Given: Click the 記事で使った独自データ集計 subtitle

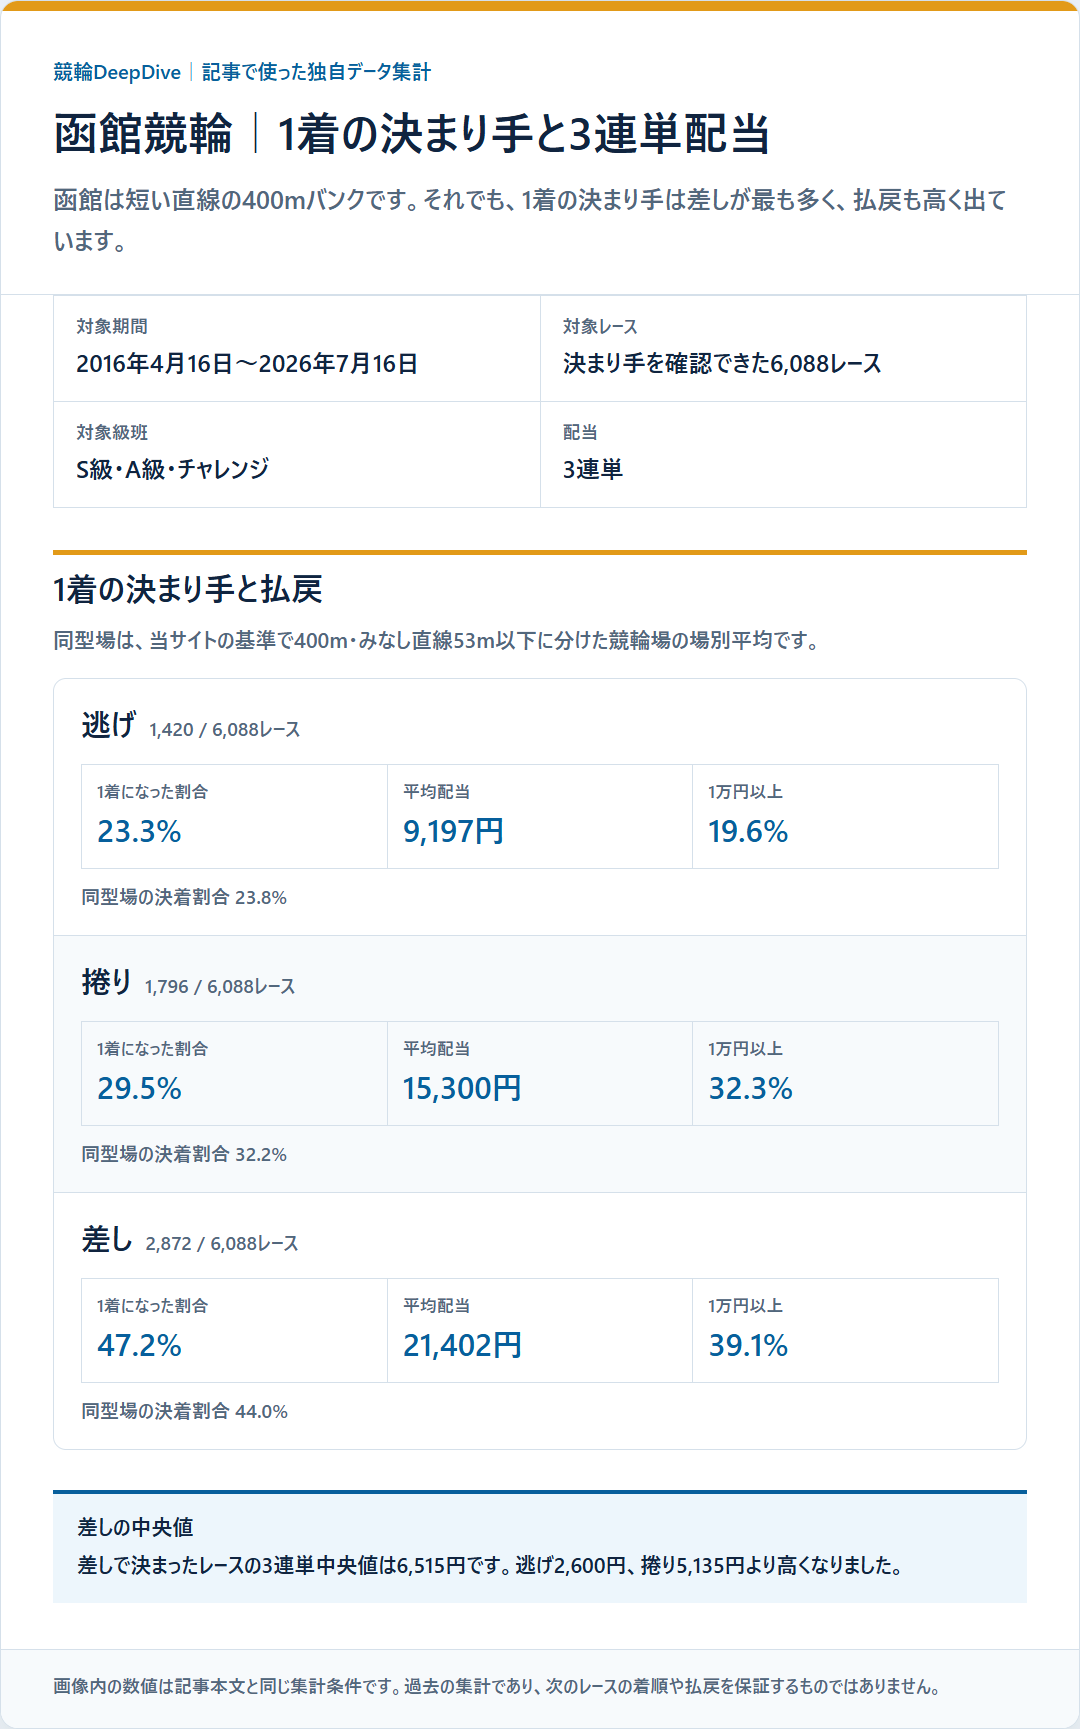Looking at the screenshot, I should (x=316, y=72).
